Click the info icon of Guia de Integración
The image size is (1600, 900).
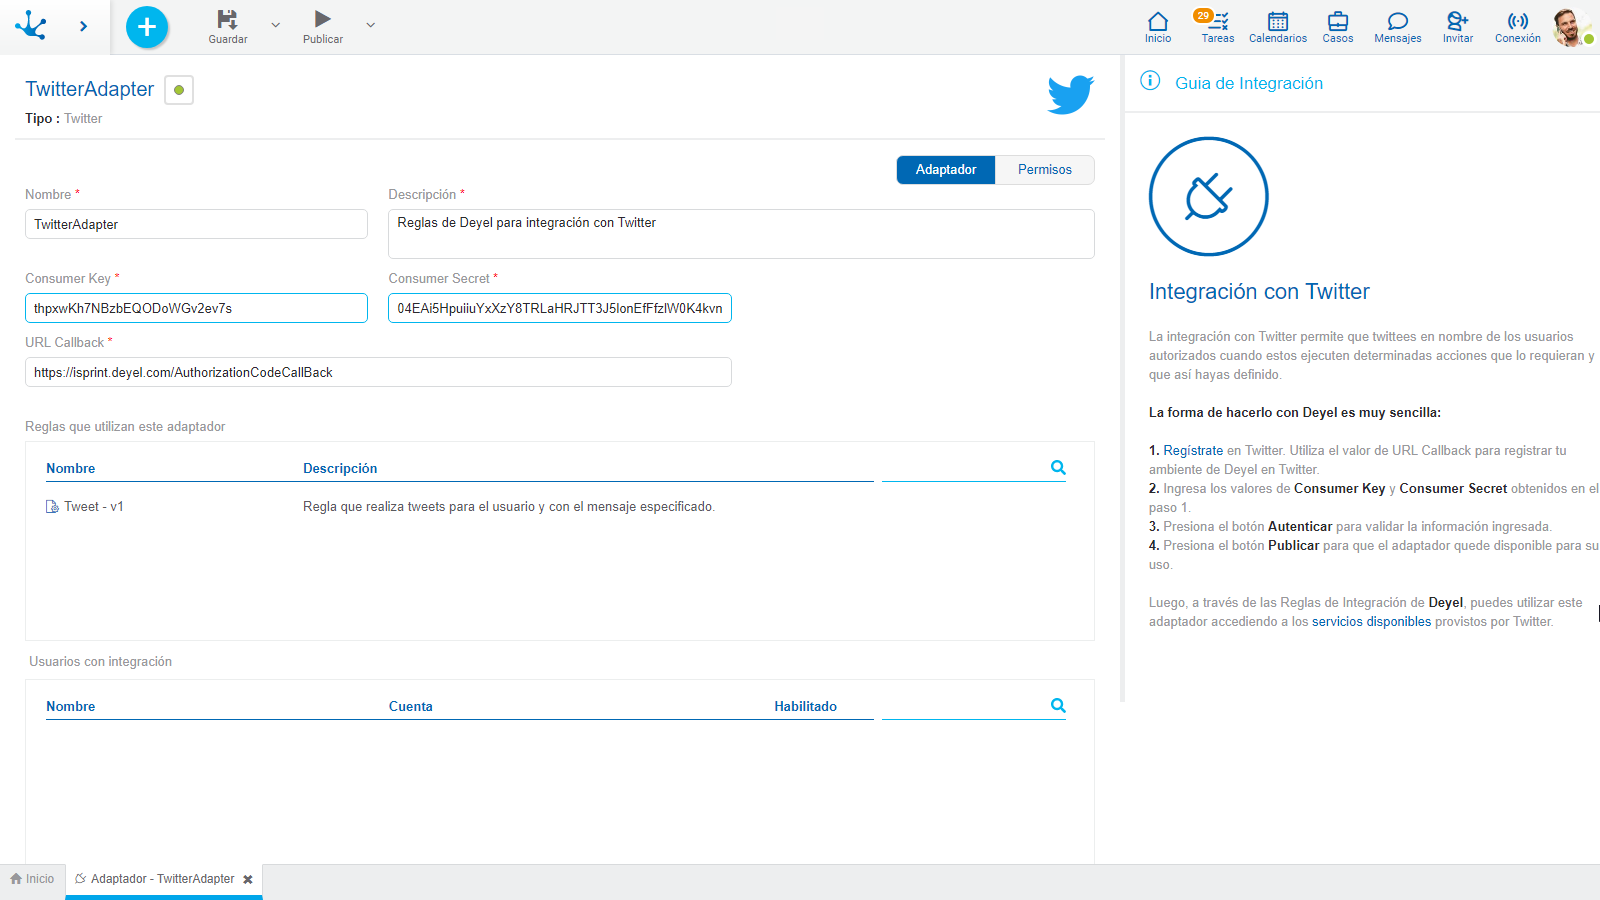[x=1150, y=81]
